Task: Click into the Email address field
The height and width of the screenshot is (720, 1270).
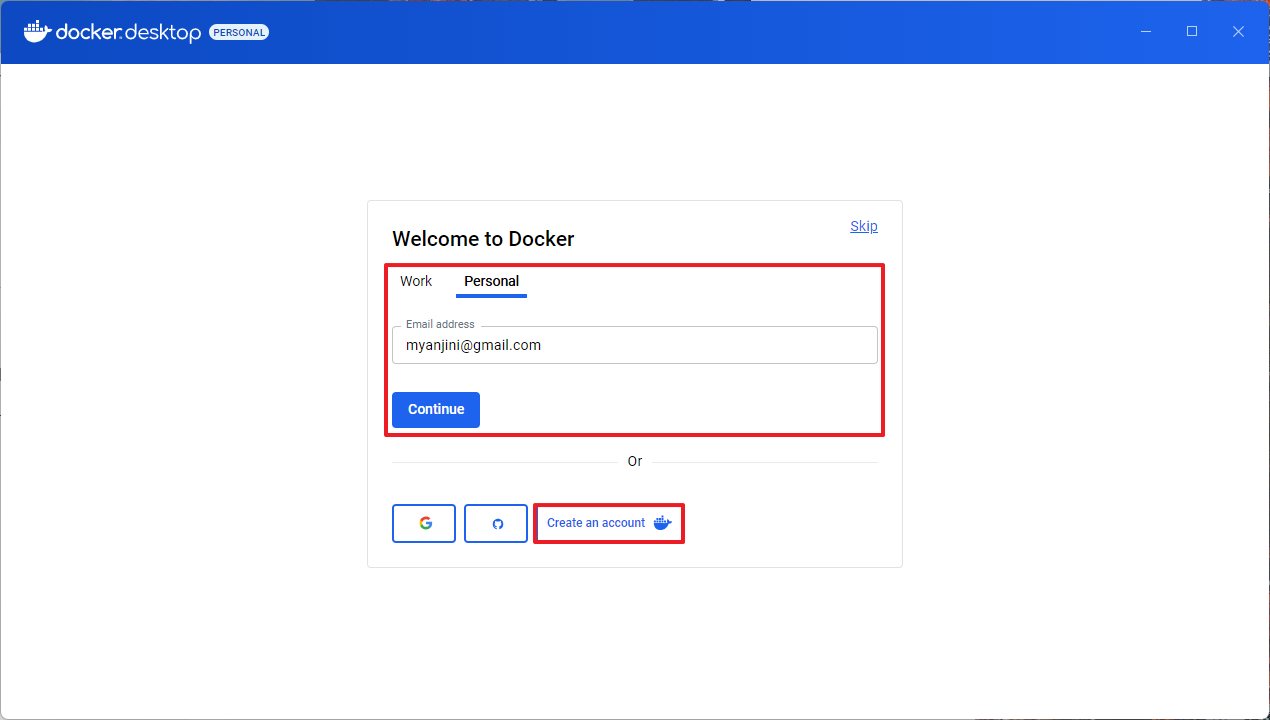Action: [x=635, y=345]
